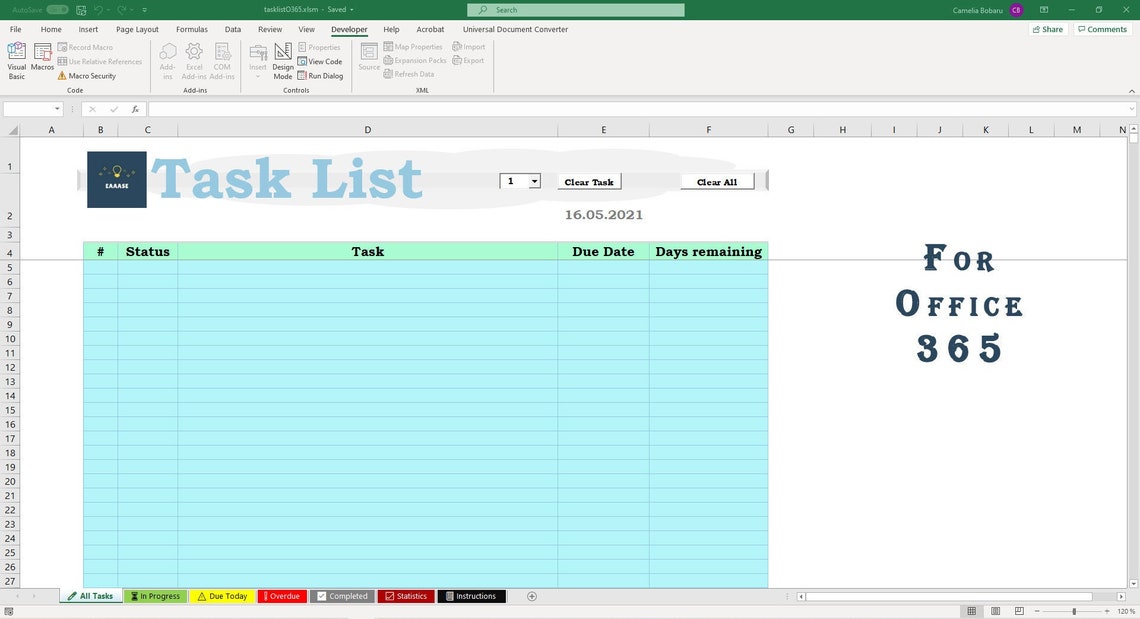Click Excel Add-ins icon

coord(194,58)
